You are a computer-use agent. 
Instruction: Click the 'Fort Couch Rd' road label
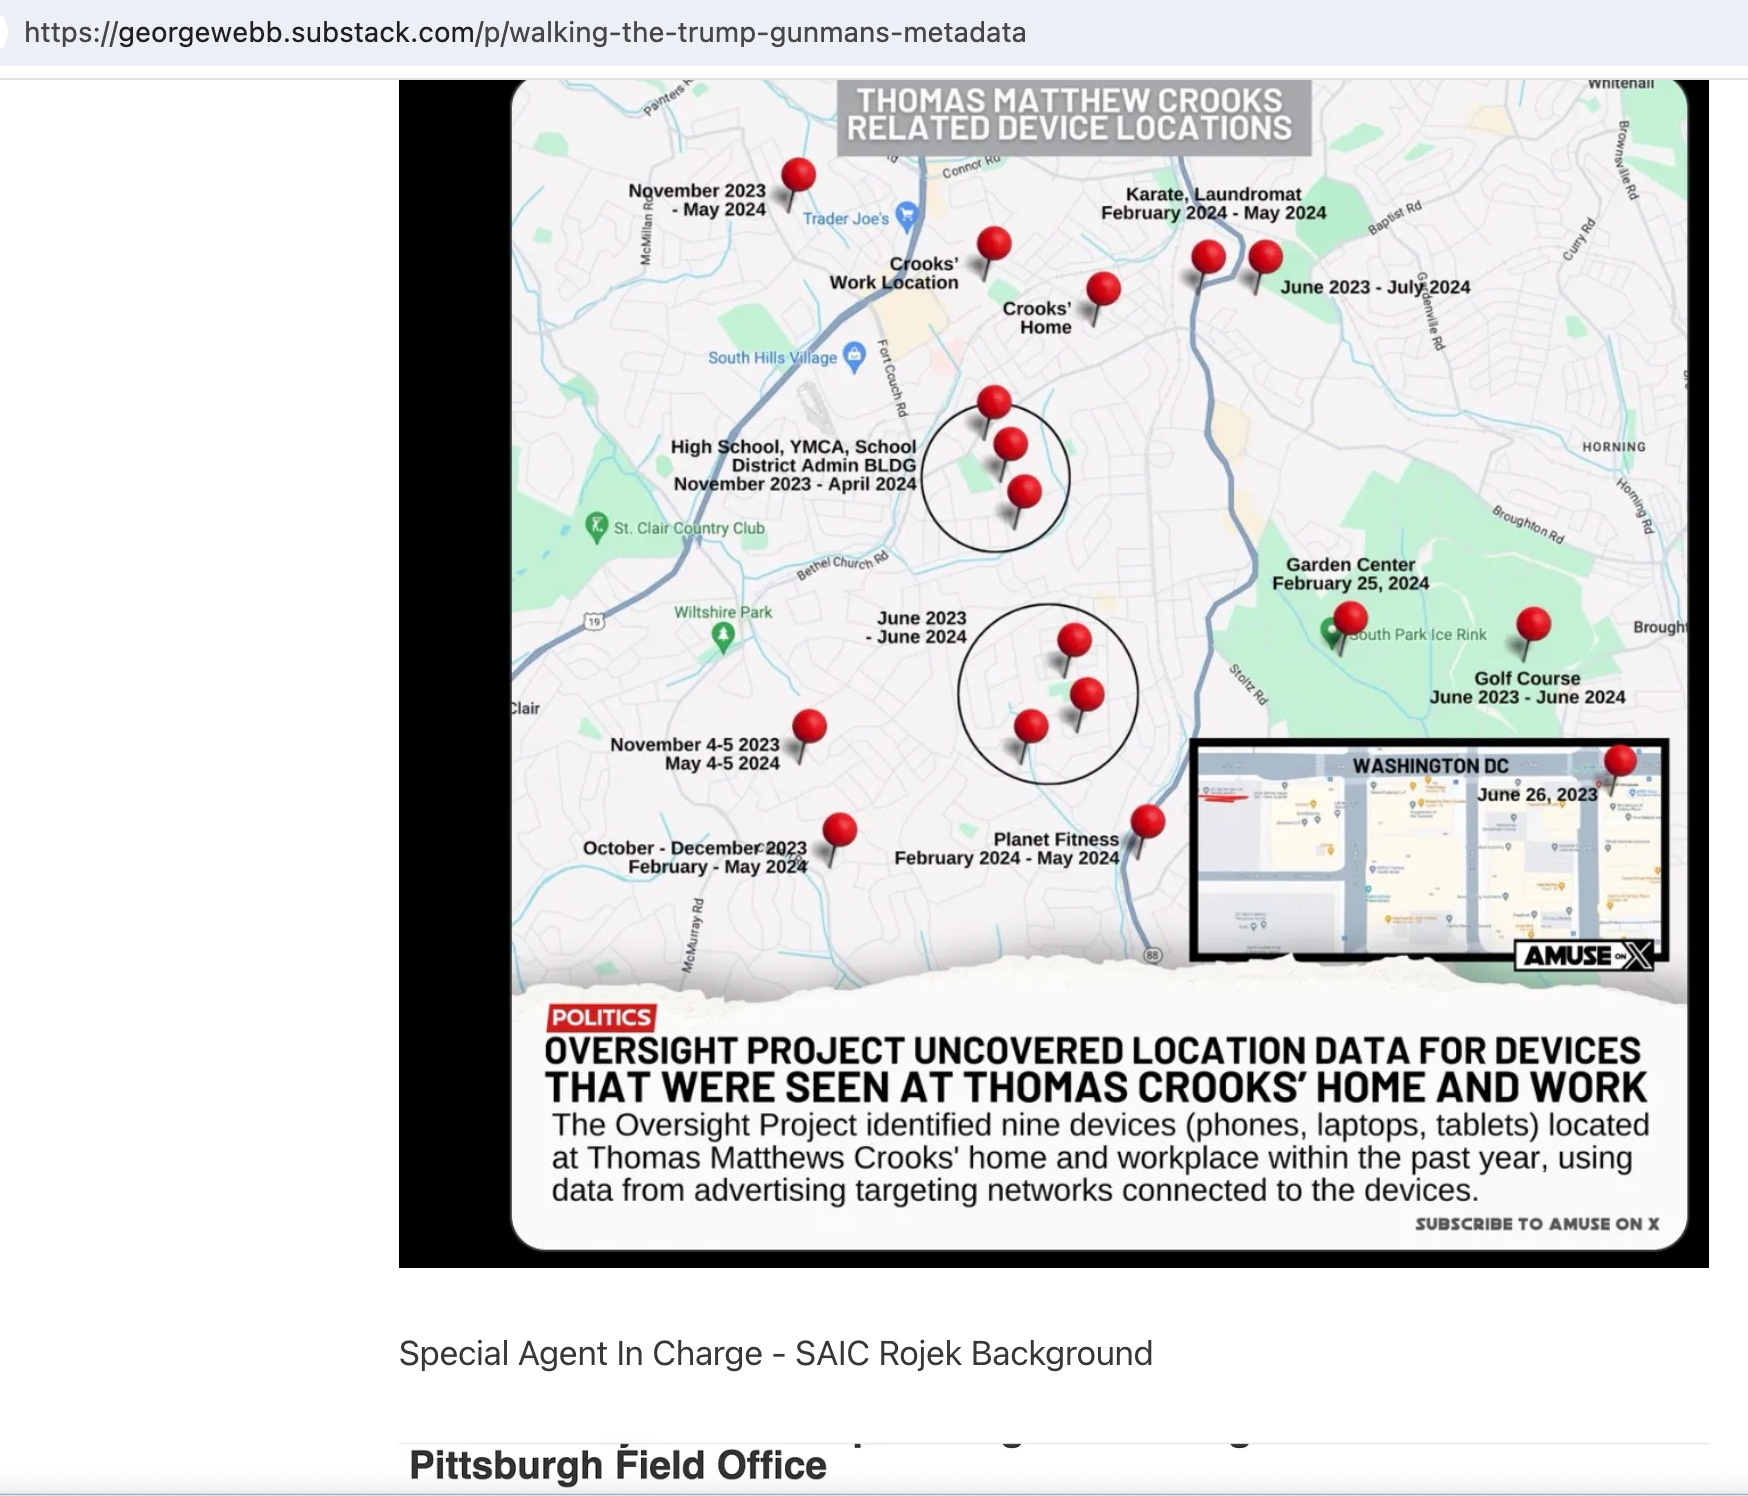click(x=892, y=378)
